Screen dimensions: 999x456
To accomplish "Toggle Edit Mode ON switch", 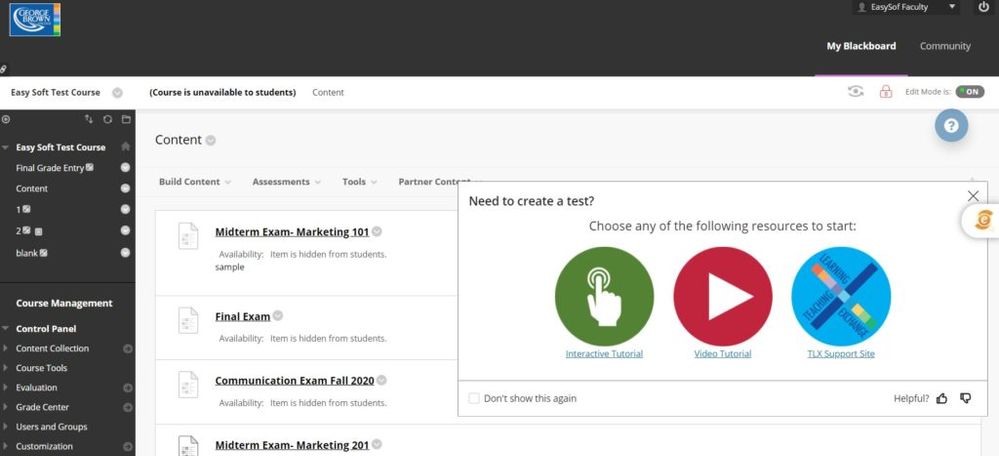I will (x=970, y=92).
